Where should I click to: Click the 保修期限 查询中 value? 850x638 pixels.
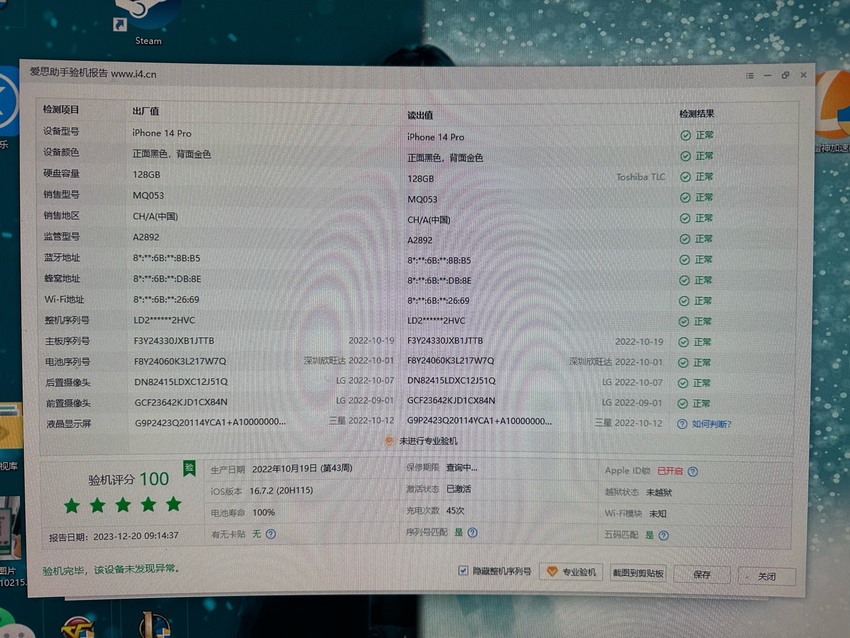(x=462, y=467)
